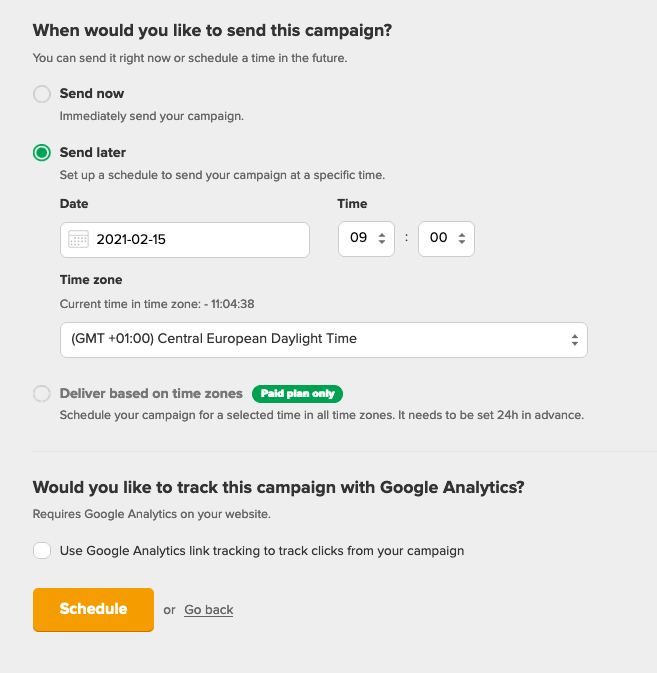Image resolution: width=657 pixels, height=673 pixels.
Task: Click the "Deliver based on time zones" label
Action: pos(151,394)
